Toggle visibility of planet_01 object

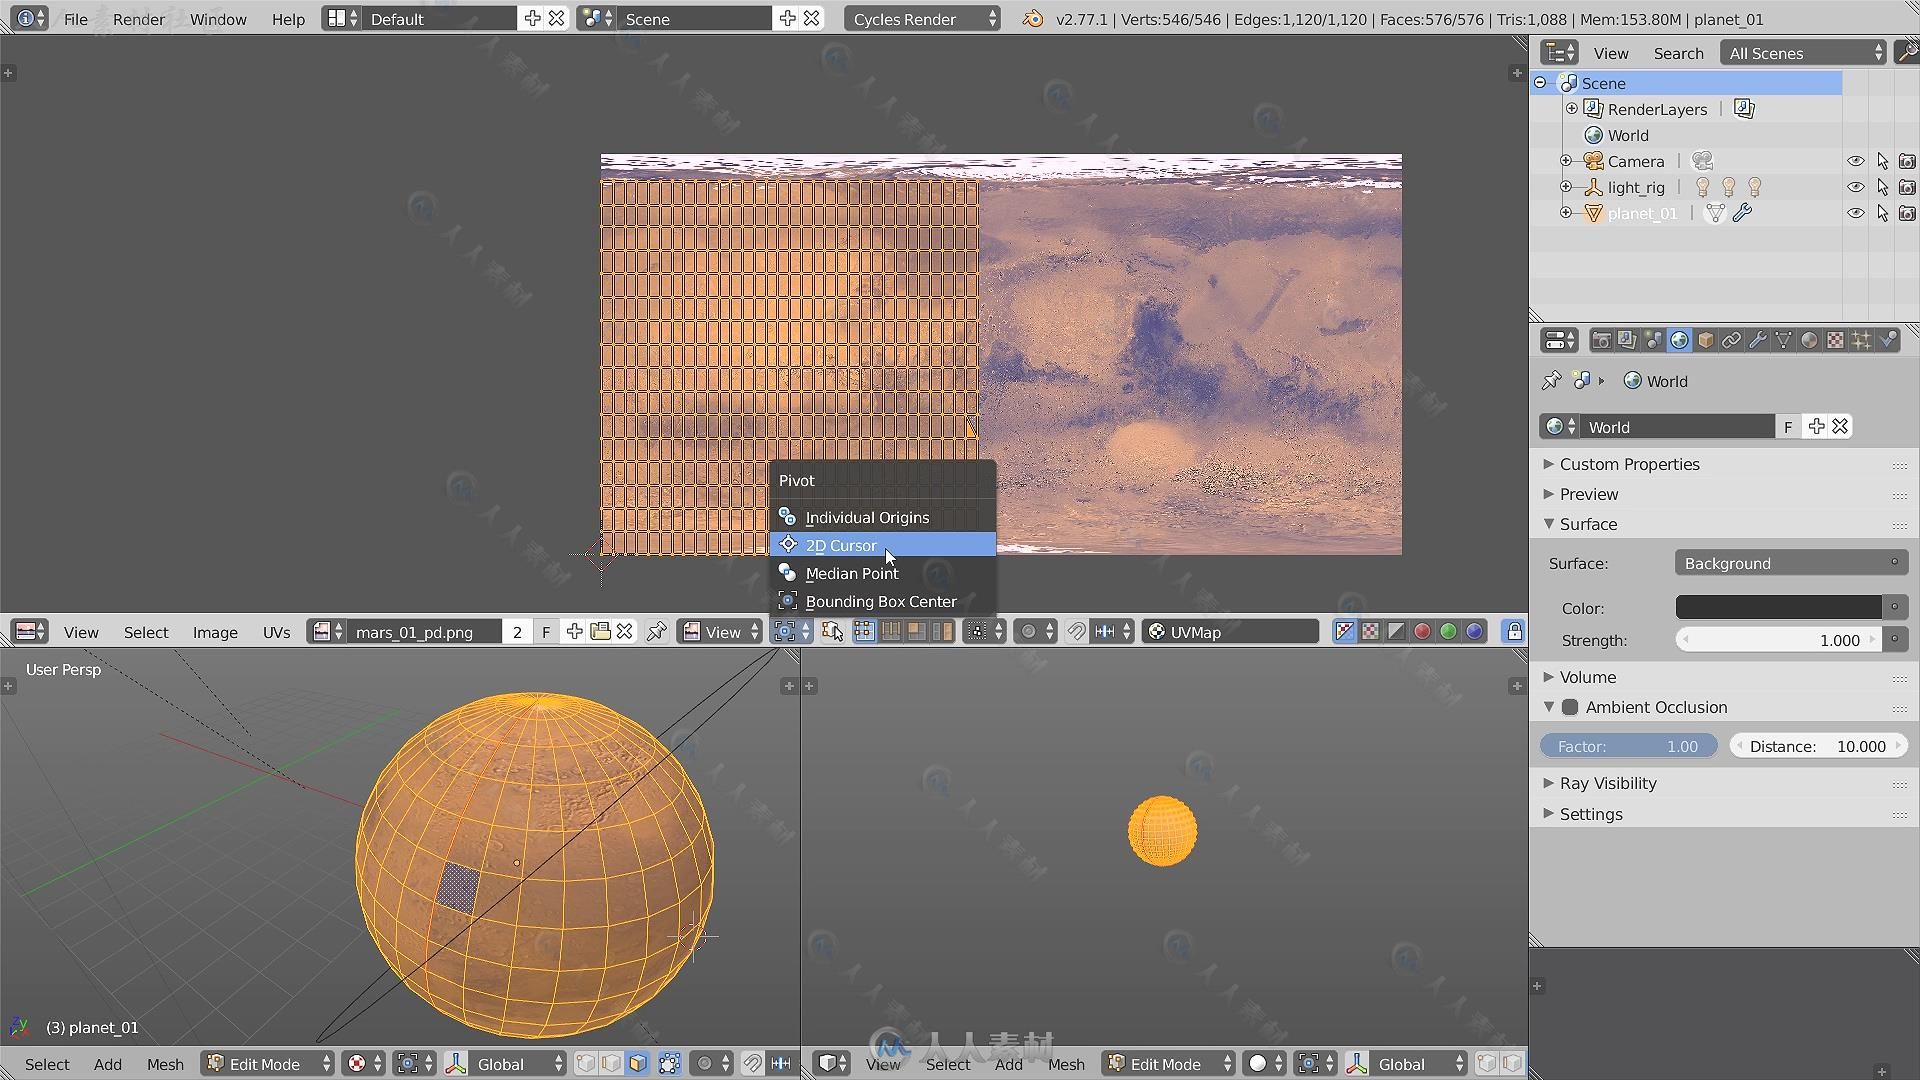click(x=1855, y=212)
